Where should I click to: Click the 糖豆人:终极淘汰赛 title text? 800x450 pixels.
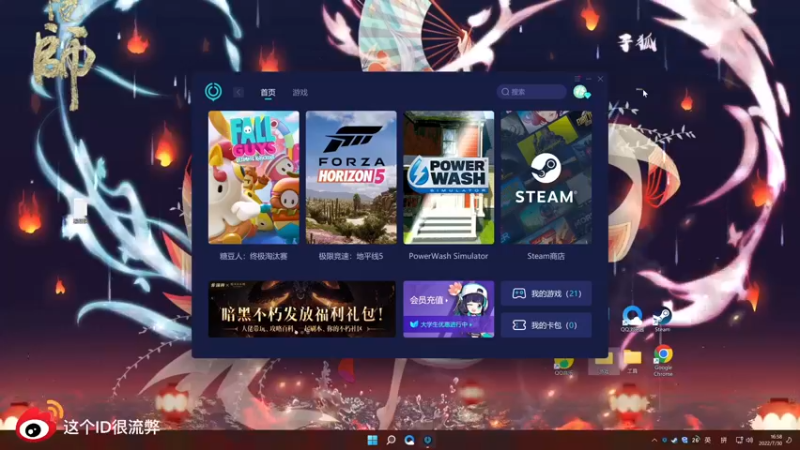254,256
